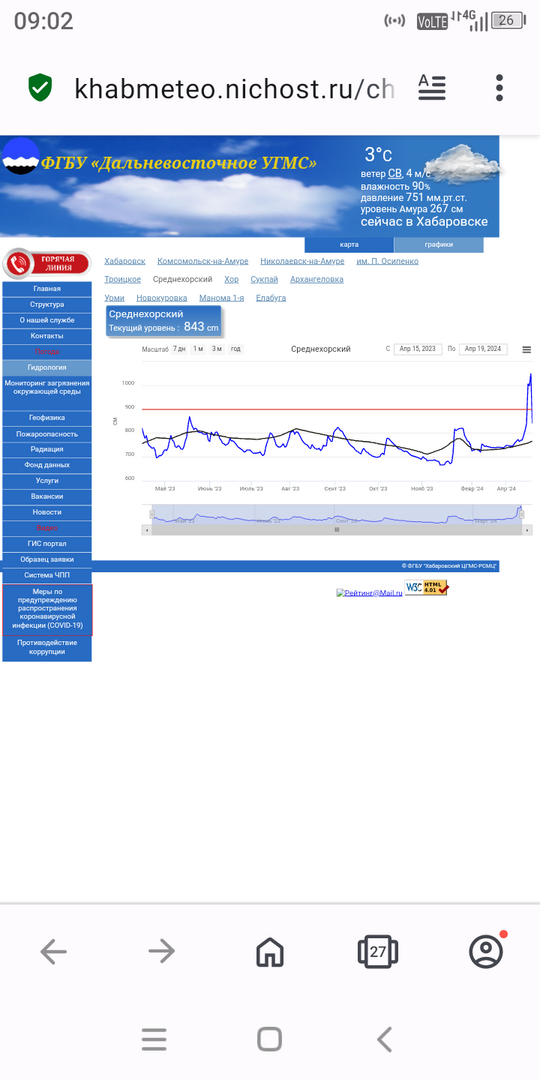Select the год zoom range

[x=236, y=349]
